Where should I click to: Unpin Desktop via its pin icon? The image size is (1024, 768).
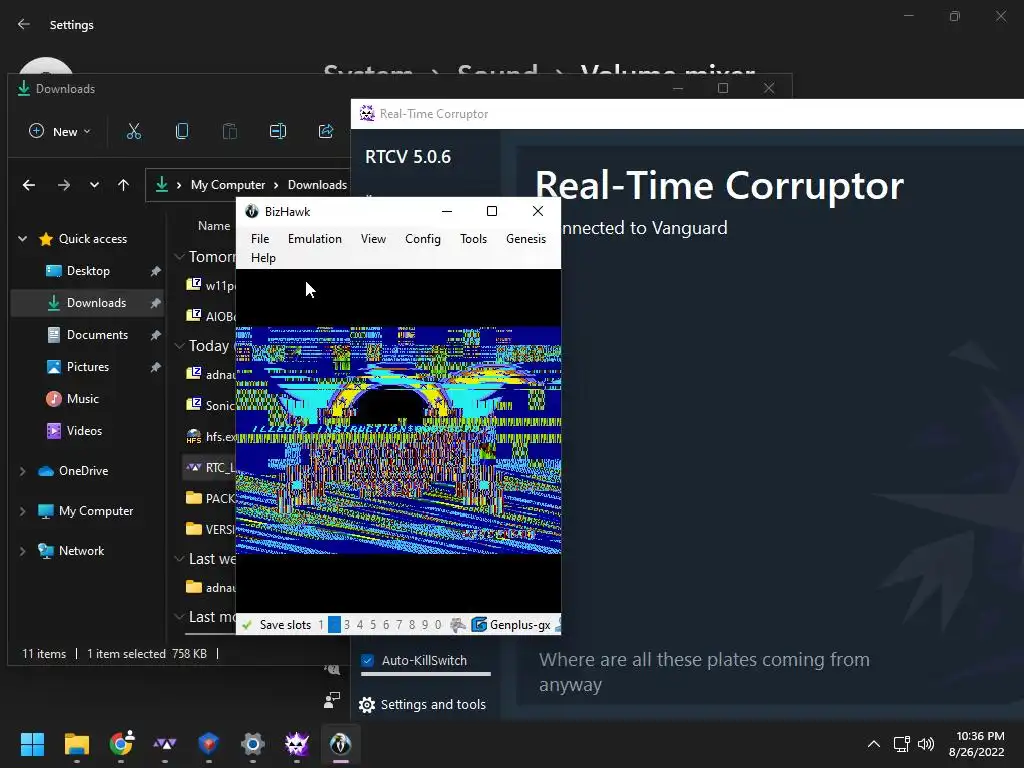(x=155, y=270)
